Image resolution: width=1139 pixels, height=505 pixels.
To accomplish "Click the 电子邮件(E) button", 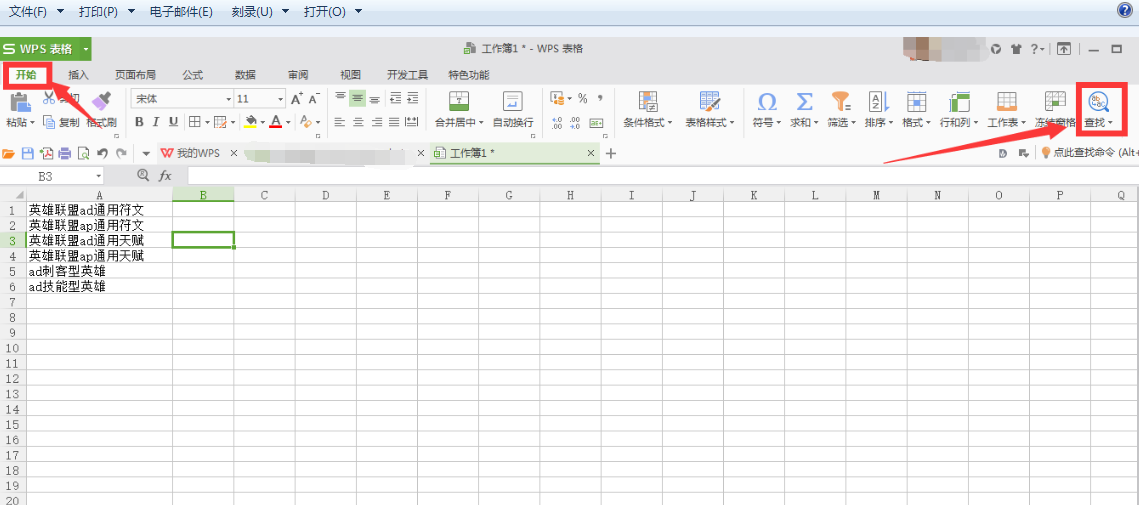I will click(182, 12).
